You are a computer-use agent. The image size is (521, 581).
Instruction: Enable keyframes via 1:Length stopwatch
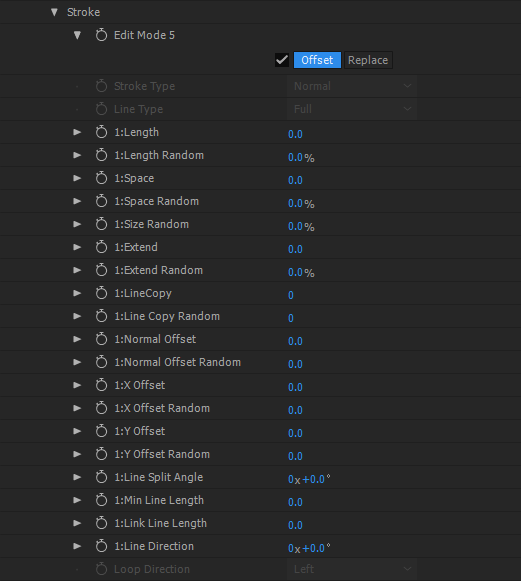[101, 132]
